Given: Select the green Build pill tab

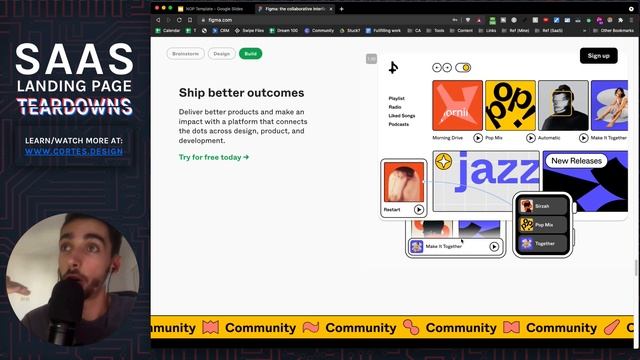Looking at the screenshot, I should click(251, 54).
